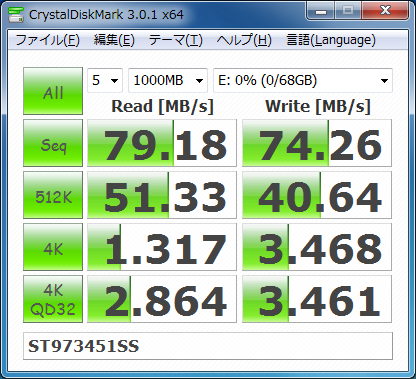
Task: Open the 言語(Language) menu
Action: click(331, 40)
